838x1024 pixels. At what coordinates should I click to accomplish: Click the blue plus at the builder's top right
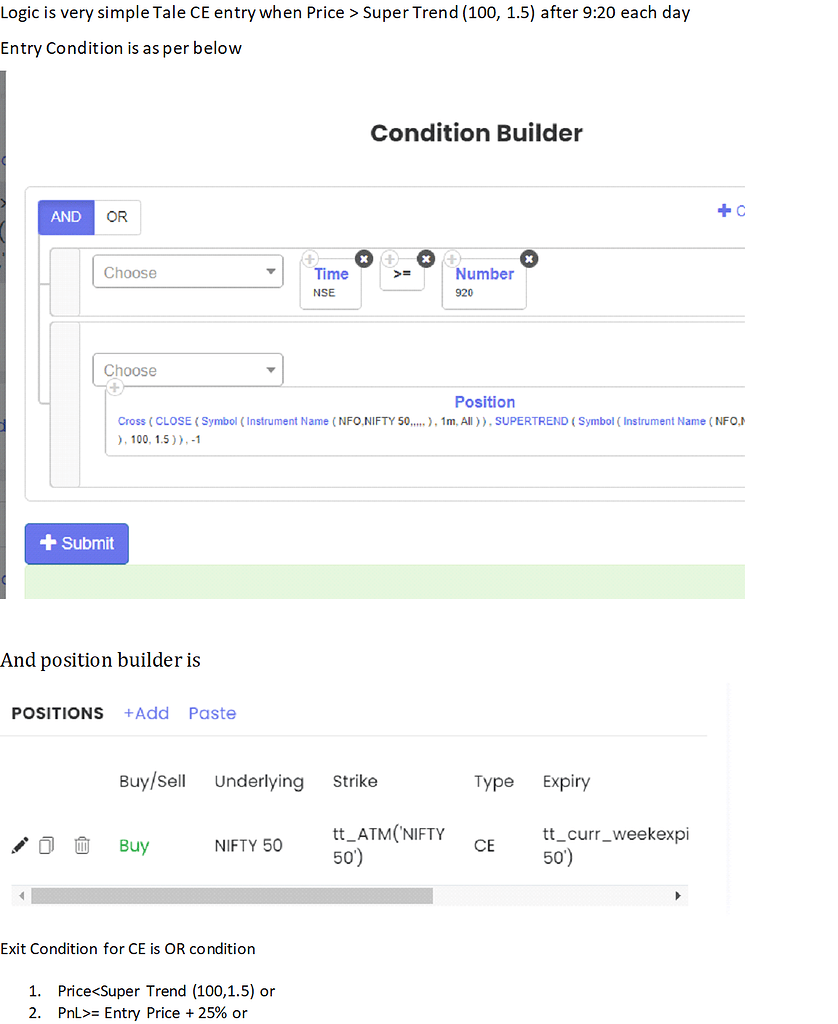pyautogui.click(x=725, y=211)
